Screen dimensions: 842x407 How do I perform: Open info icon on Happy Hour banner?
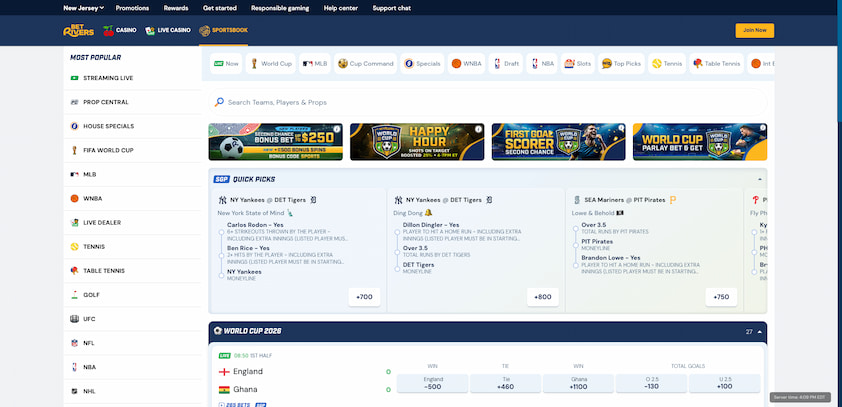pyautogui.click(x=478, y=129)
